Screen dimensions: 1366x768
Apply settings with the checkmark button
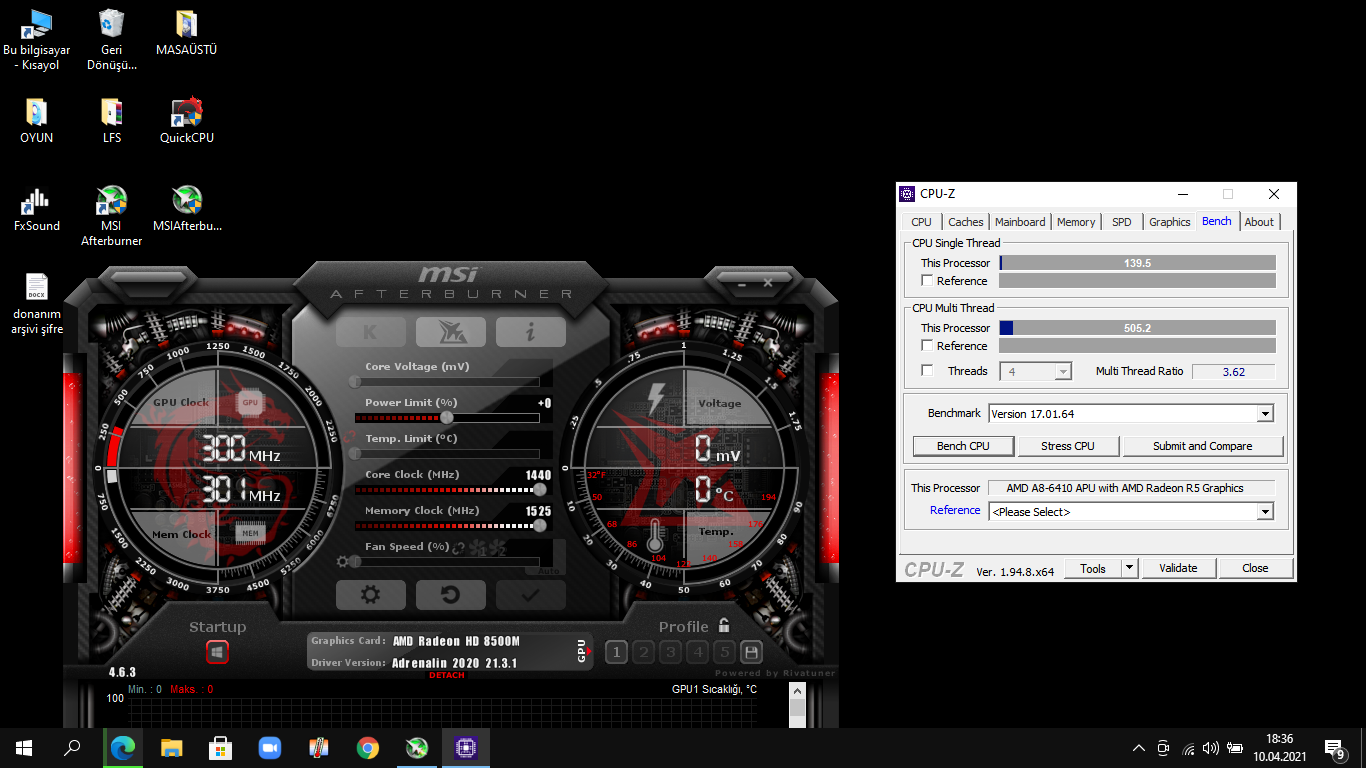[x=531, y=595]
